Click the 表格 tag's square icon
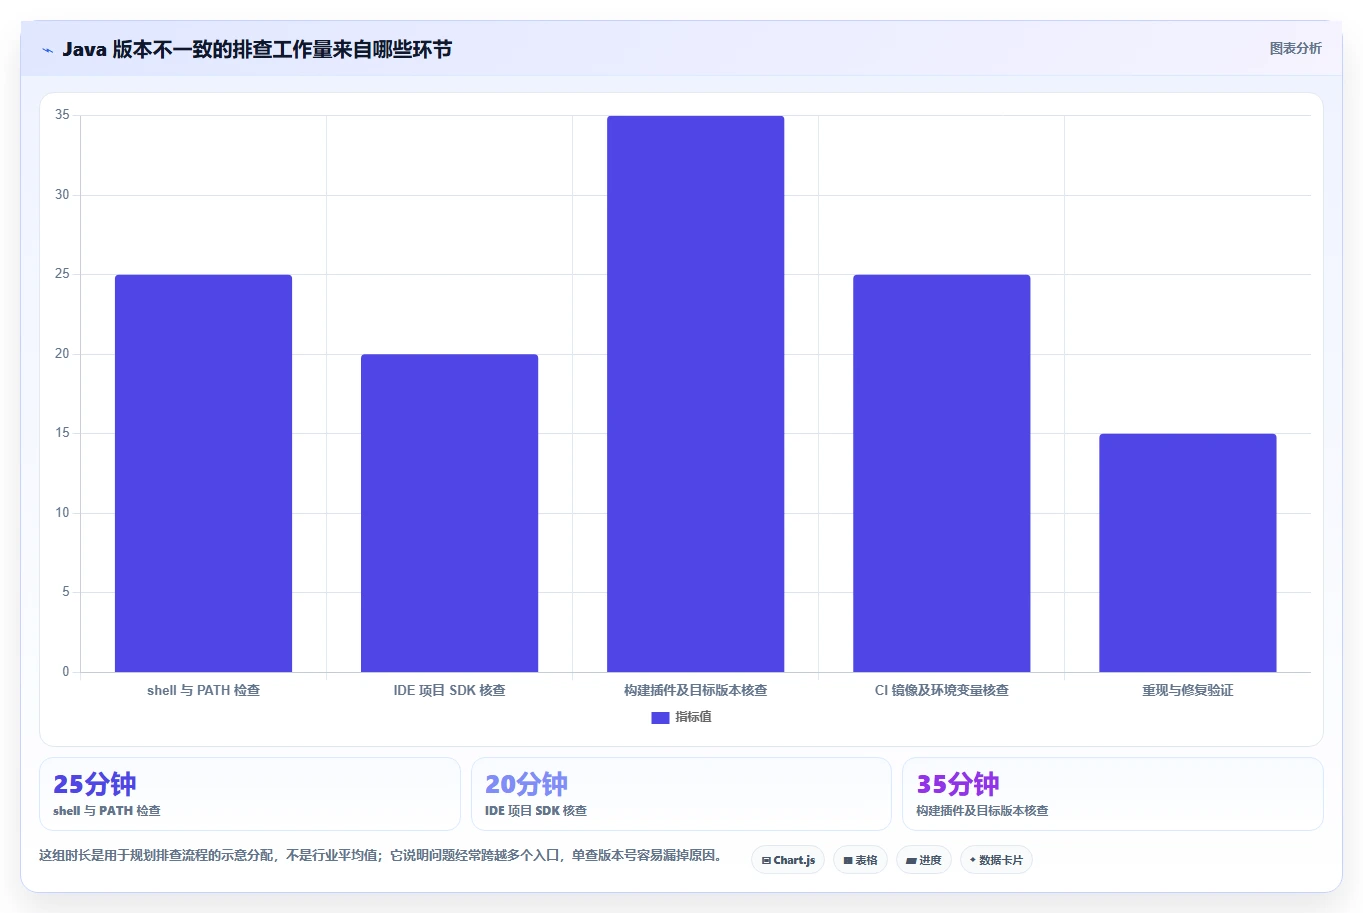The height and width of the screenshot is (913, 1363). 848,861
